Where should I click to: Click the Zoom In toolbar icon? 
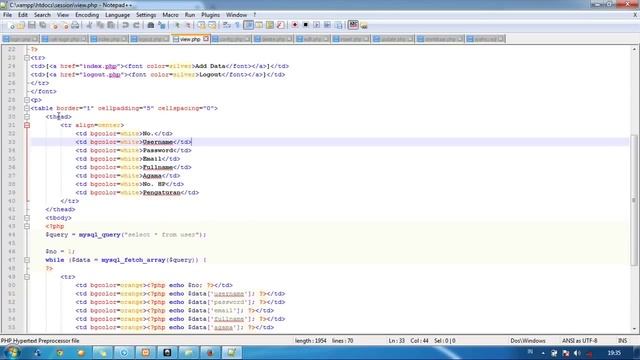pos(177,25)
